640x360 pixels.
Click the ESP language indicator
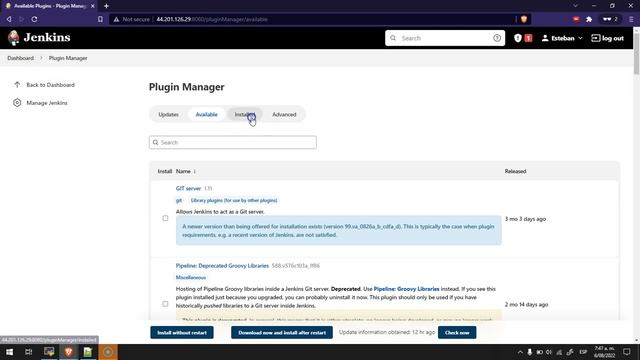coord(583,352)
